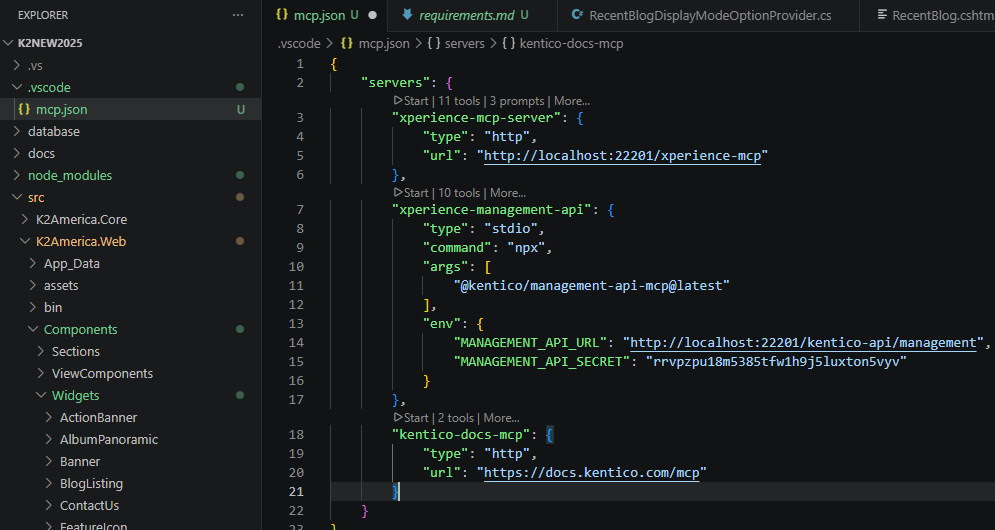Click .vscode in the breadcrumb path

299,43
